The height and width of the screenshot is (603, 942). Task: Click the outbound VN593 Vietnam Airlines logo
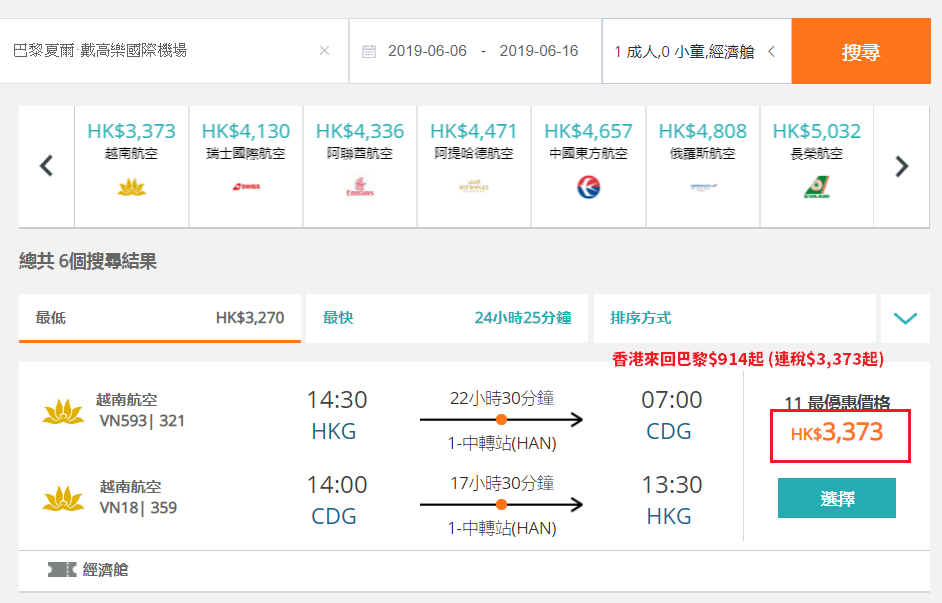63,412
